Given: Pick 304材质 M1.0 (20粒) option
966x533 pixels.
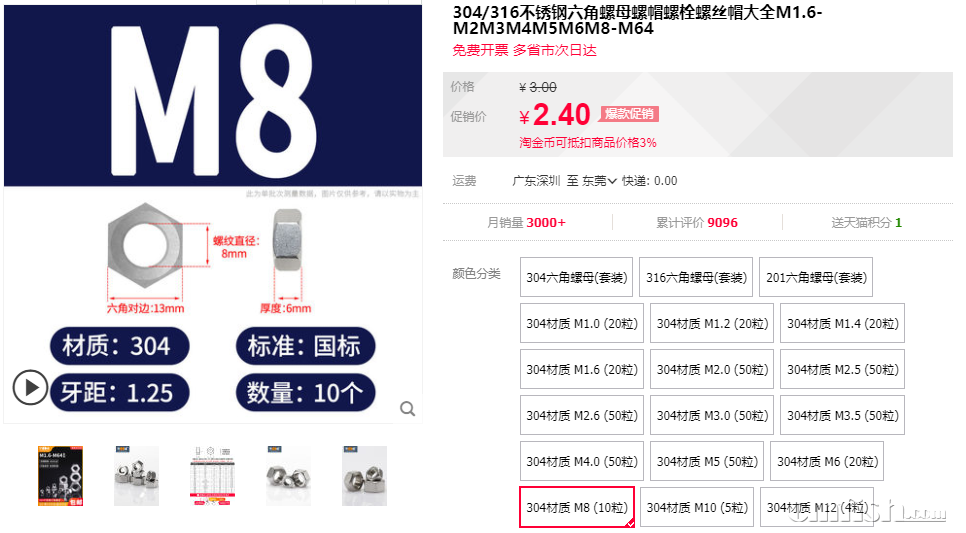Looking at the screenshot, I should (x=582, y=323).
